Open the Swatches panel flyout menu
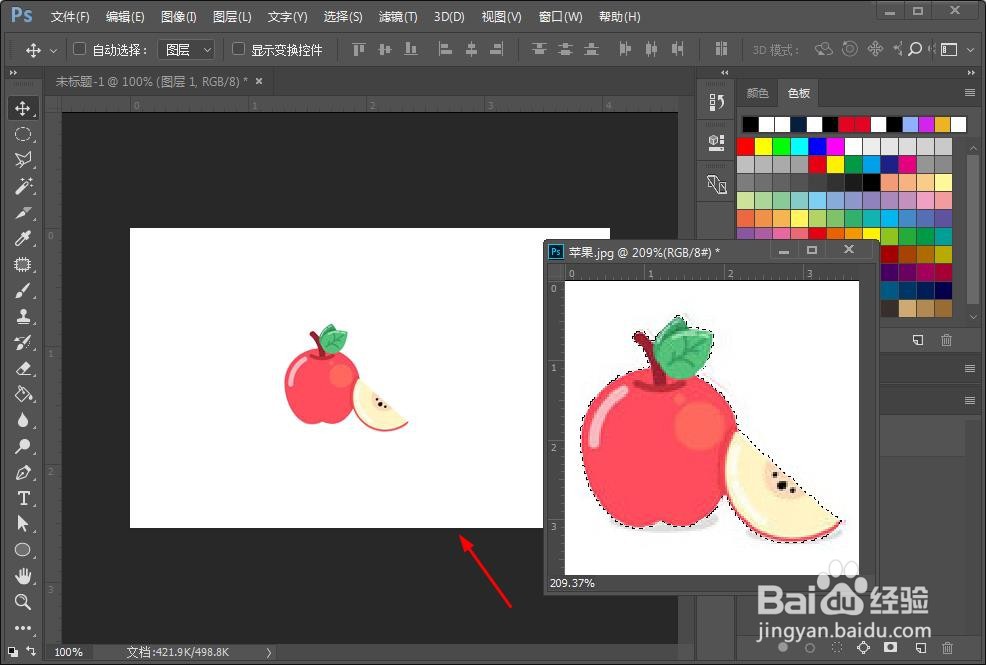This screenshot has height=665, width=986. (x=970, y=92)
